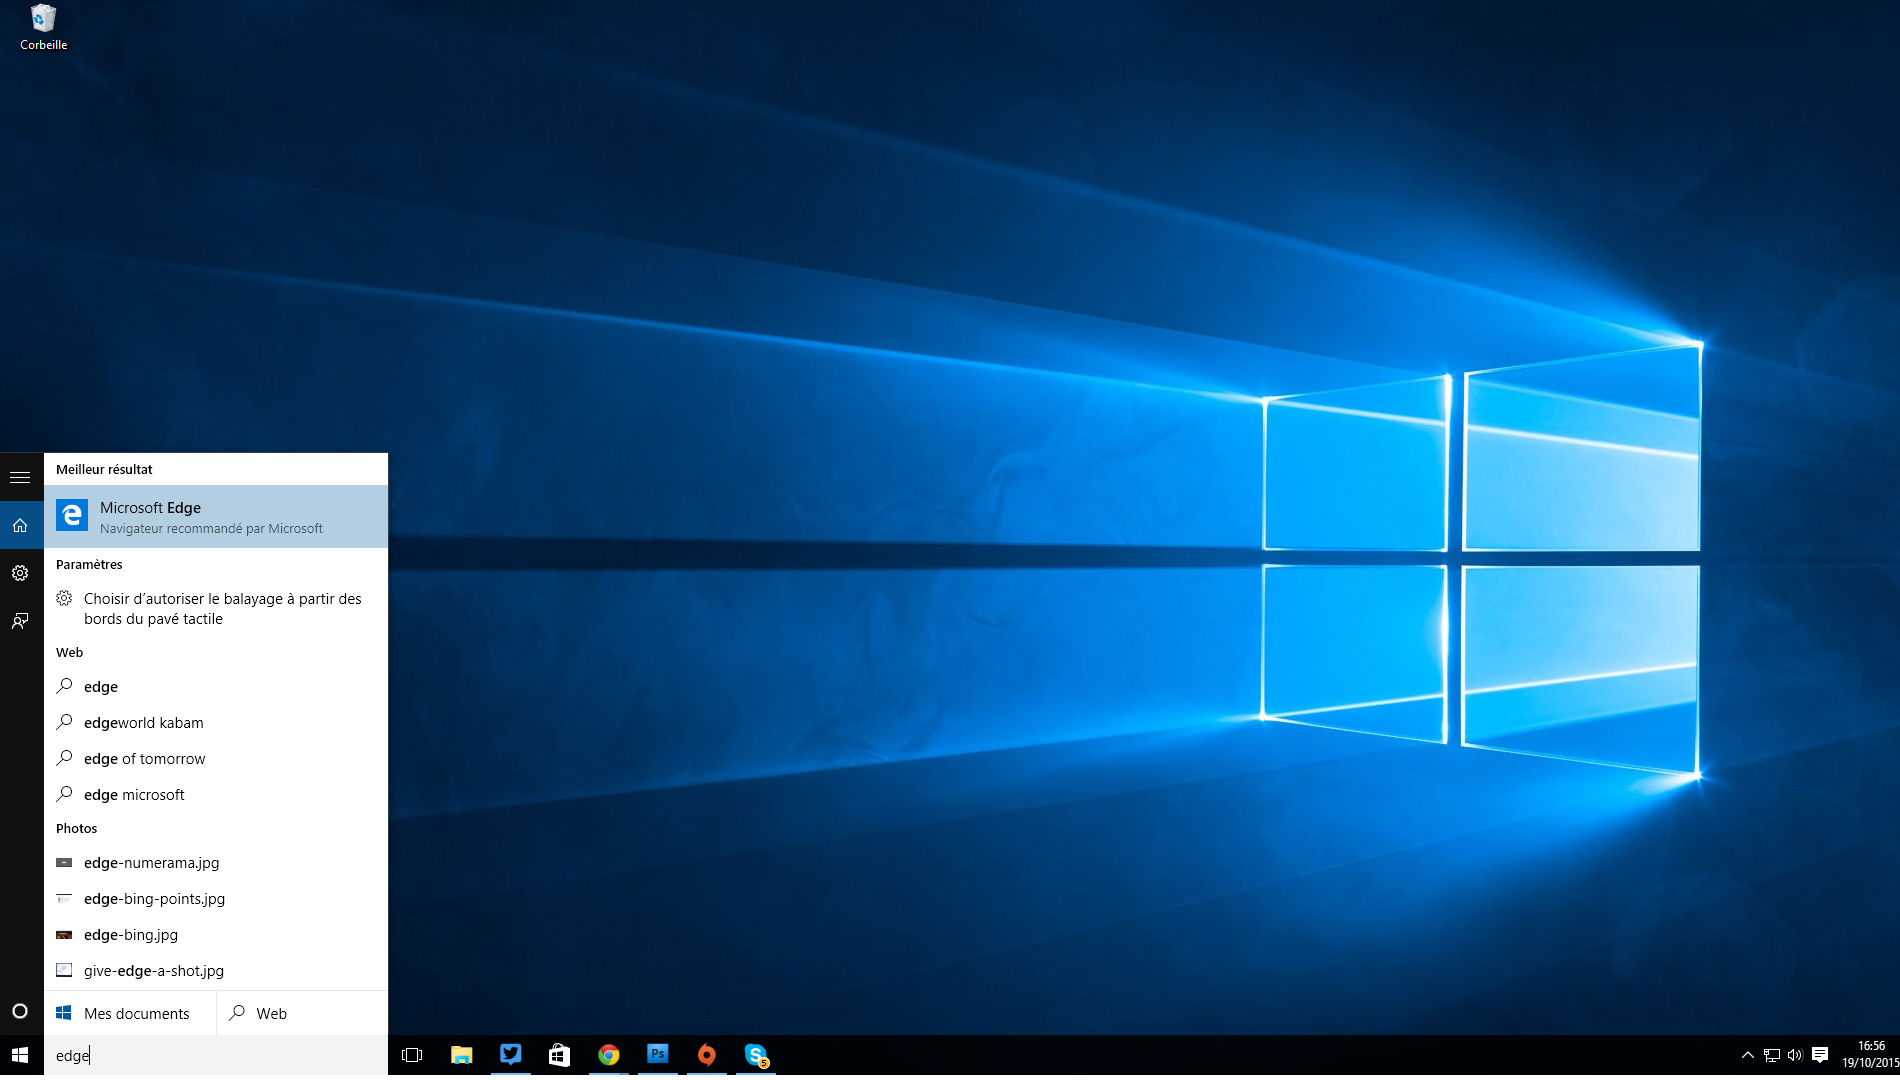
Task: Select the Paramètres section header
Action: pyautogui.click(x=89, y=564)
